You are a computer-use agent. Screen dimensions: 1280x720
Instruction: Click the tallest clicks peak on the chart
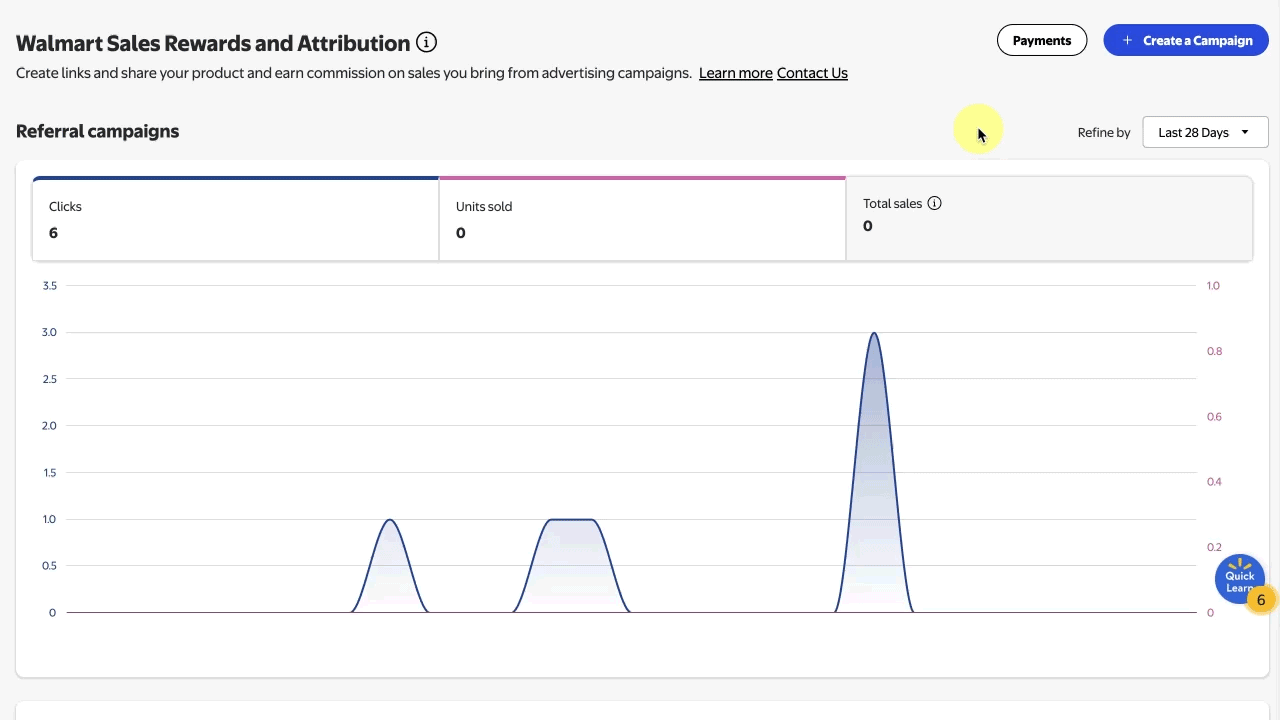[x=874, y=334]
